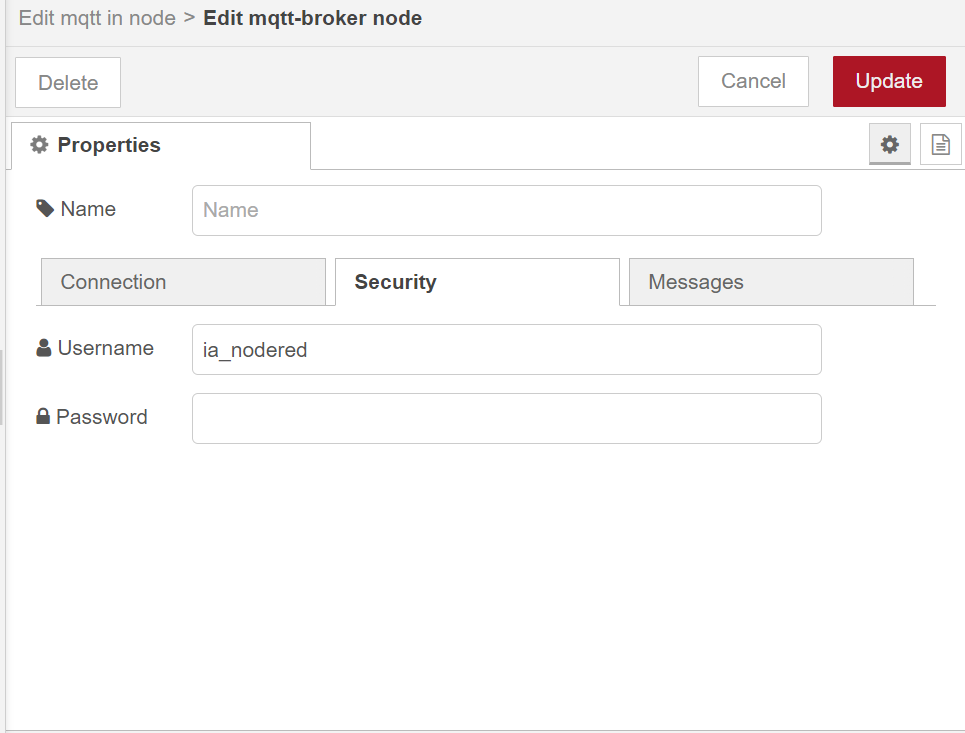Screen dimensions: 965x733
Task: Click the panel resize handle on left edge
Action: (x=2, y=388)
